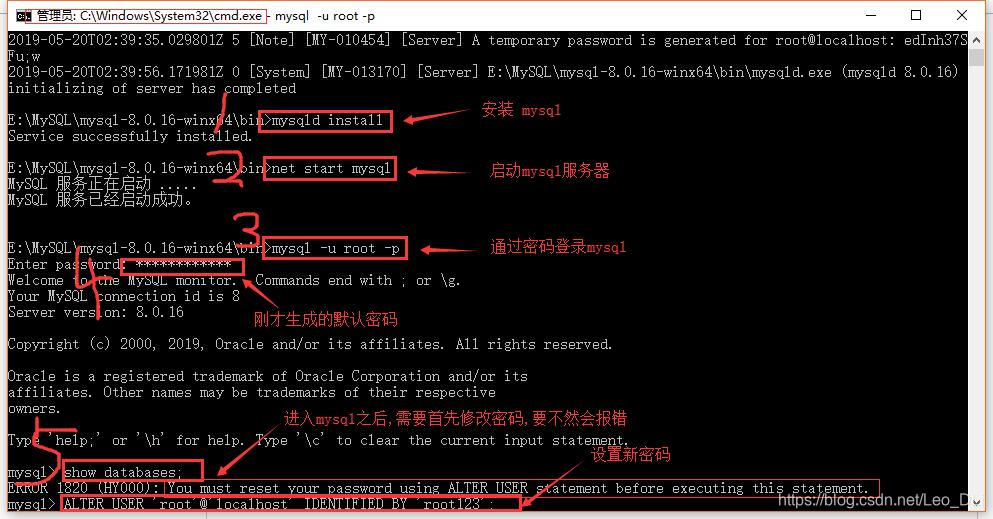Close the command prompt window
The height and width of the screenshot is (519, 993).
[x=961, y=15]
